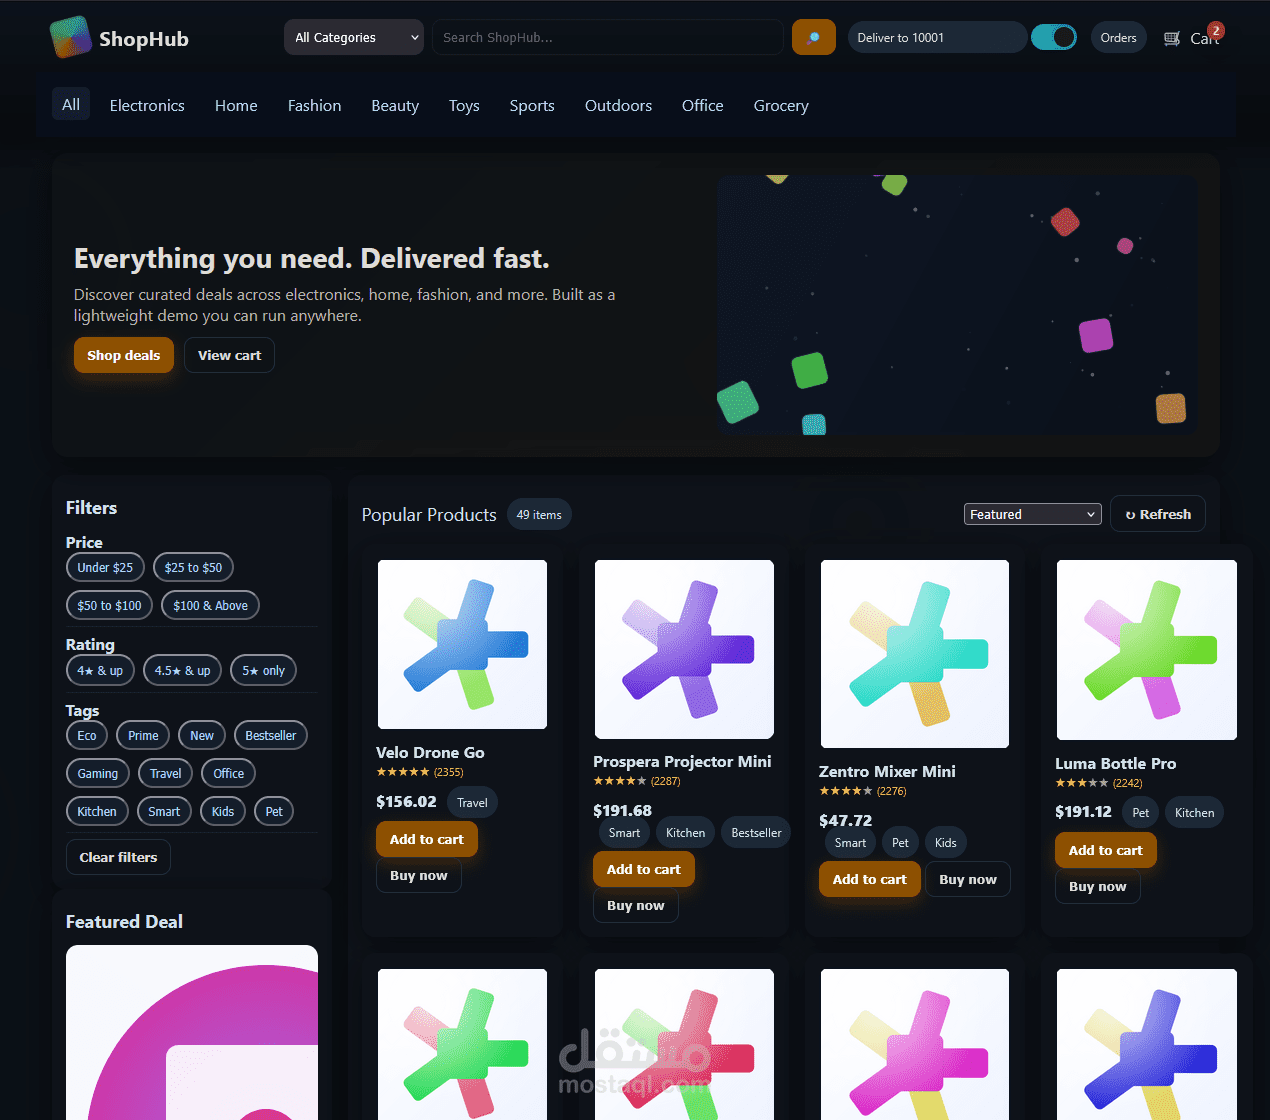Open the shopping cart icon
The height and width of the screenshot is (1120, 1270).
(1172, 38)
